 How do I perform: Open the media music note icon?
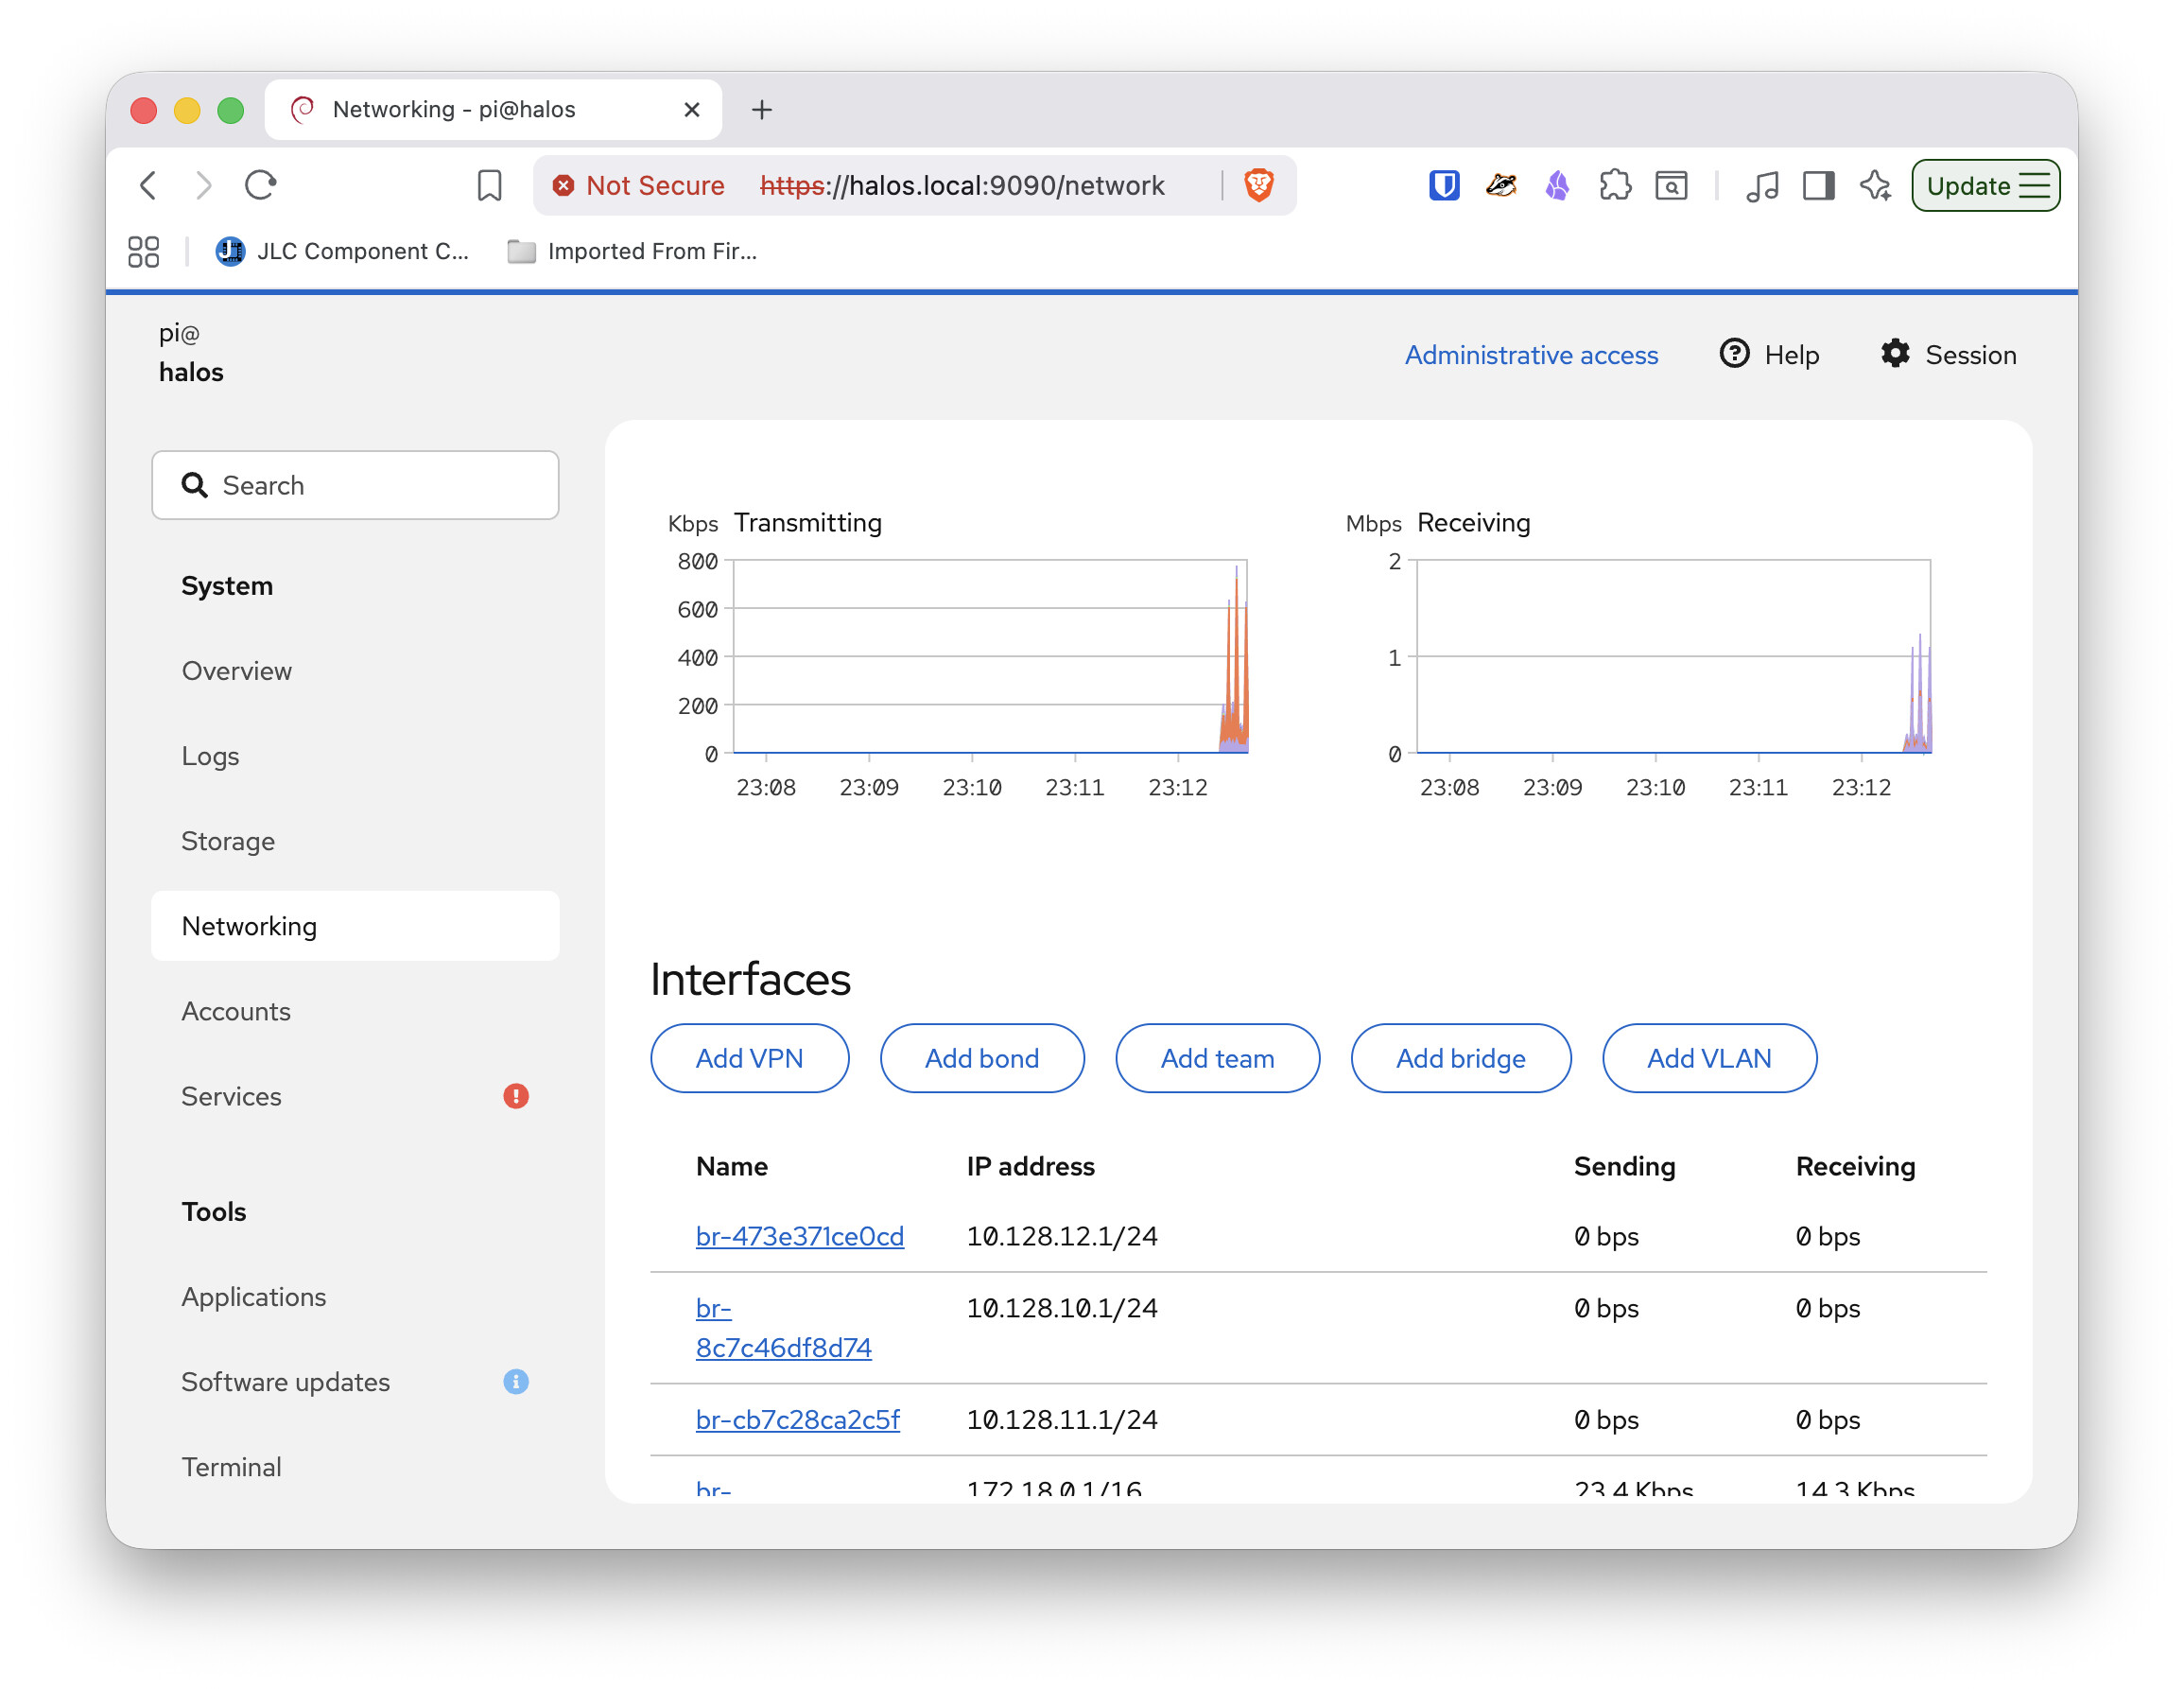pyautogui.click(x=1762, y=185)
